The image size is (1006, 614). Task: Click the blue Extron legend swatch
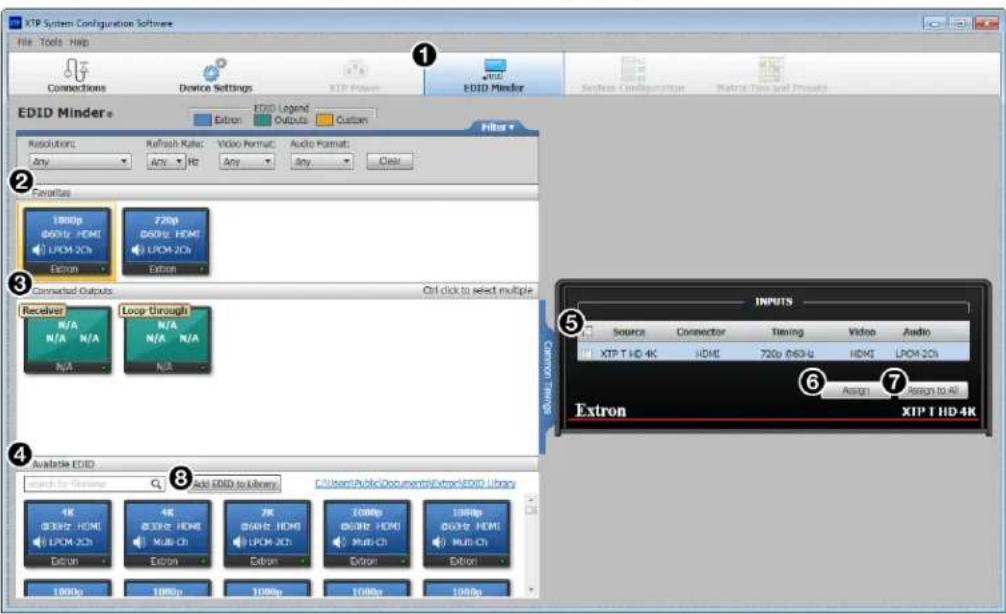pyautogui.click(x=202, y=120)
